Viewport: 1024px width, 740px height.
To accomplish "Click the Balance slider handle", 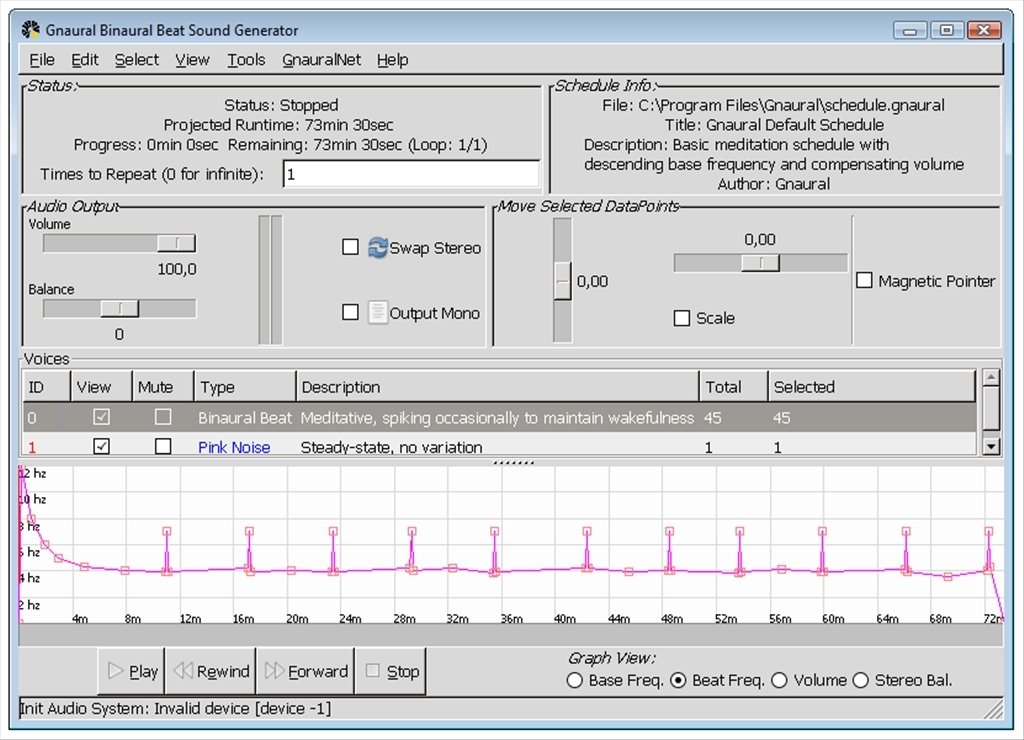I will (x=120, y=308).
